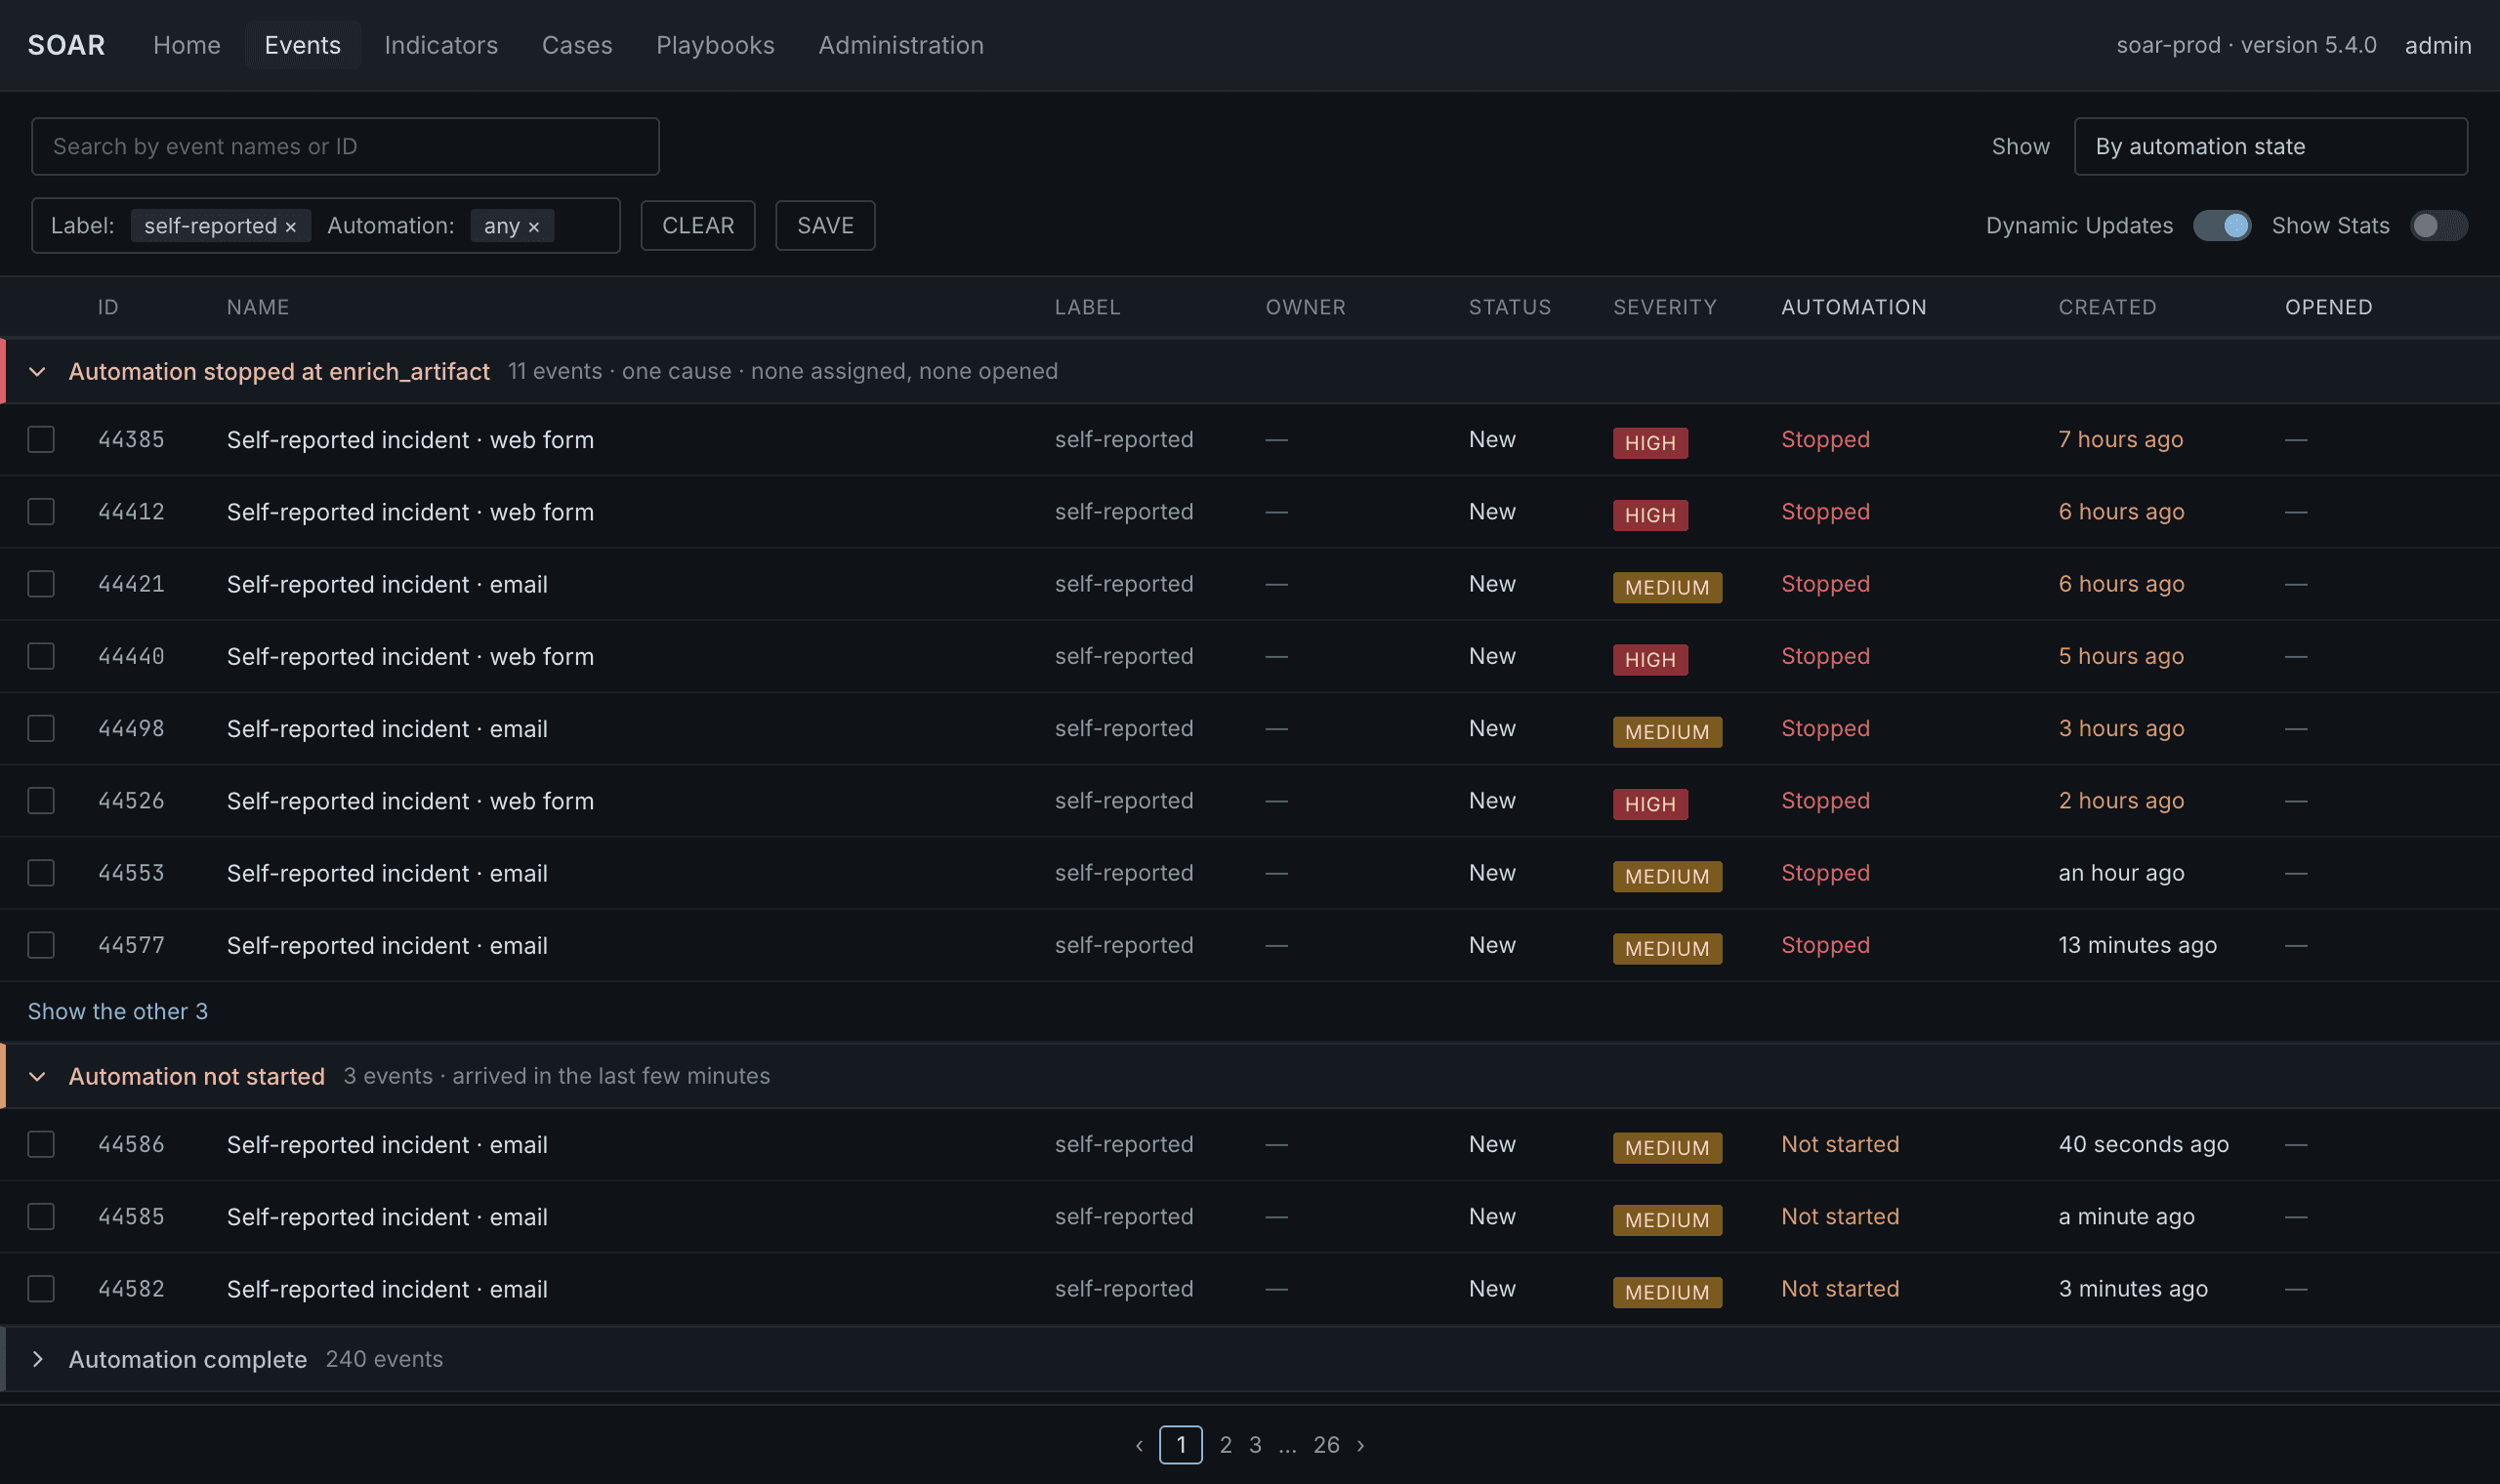Viewport: 2500px width, 1484px height.
Task: Select checkbox for event 44412
Action: tap(41, 512)
